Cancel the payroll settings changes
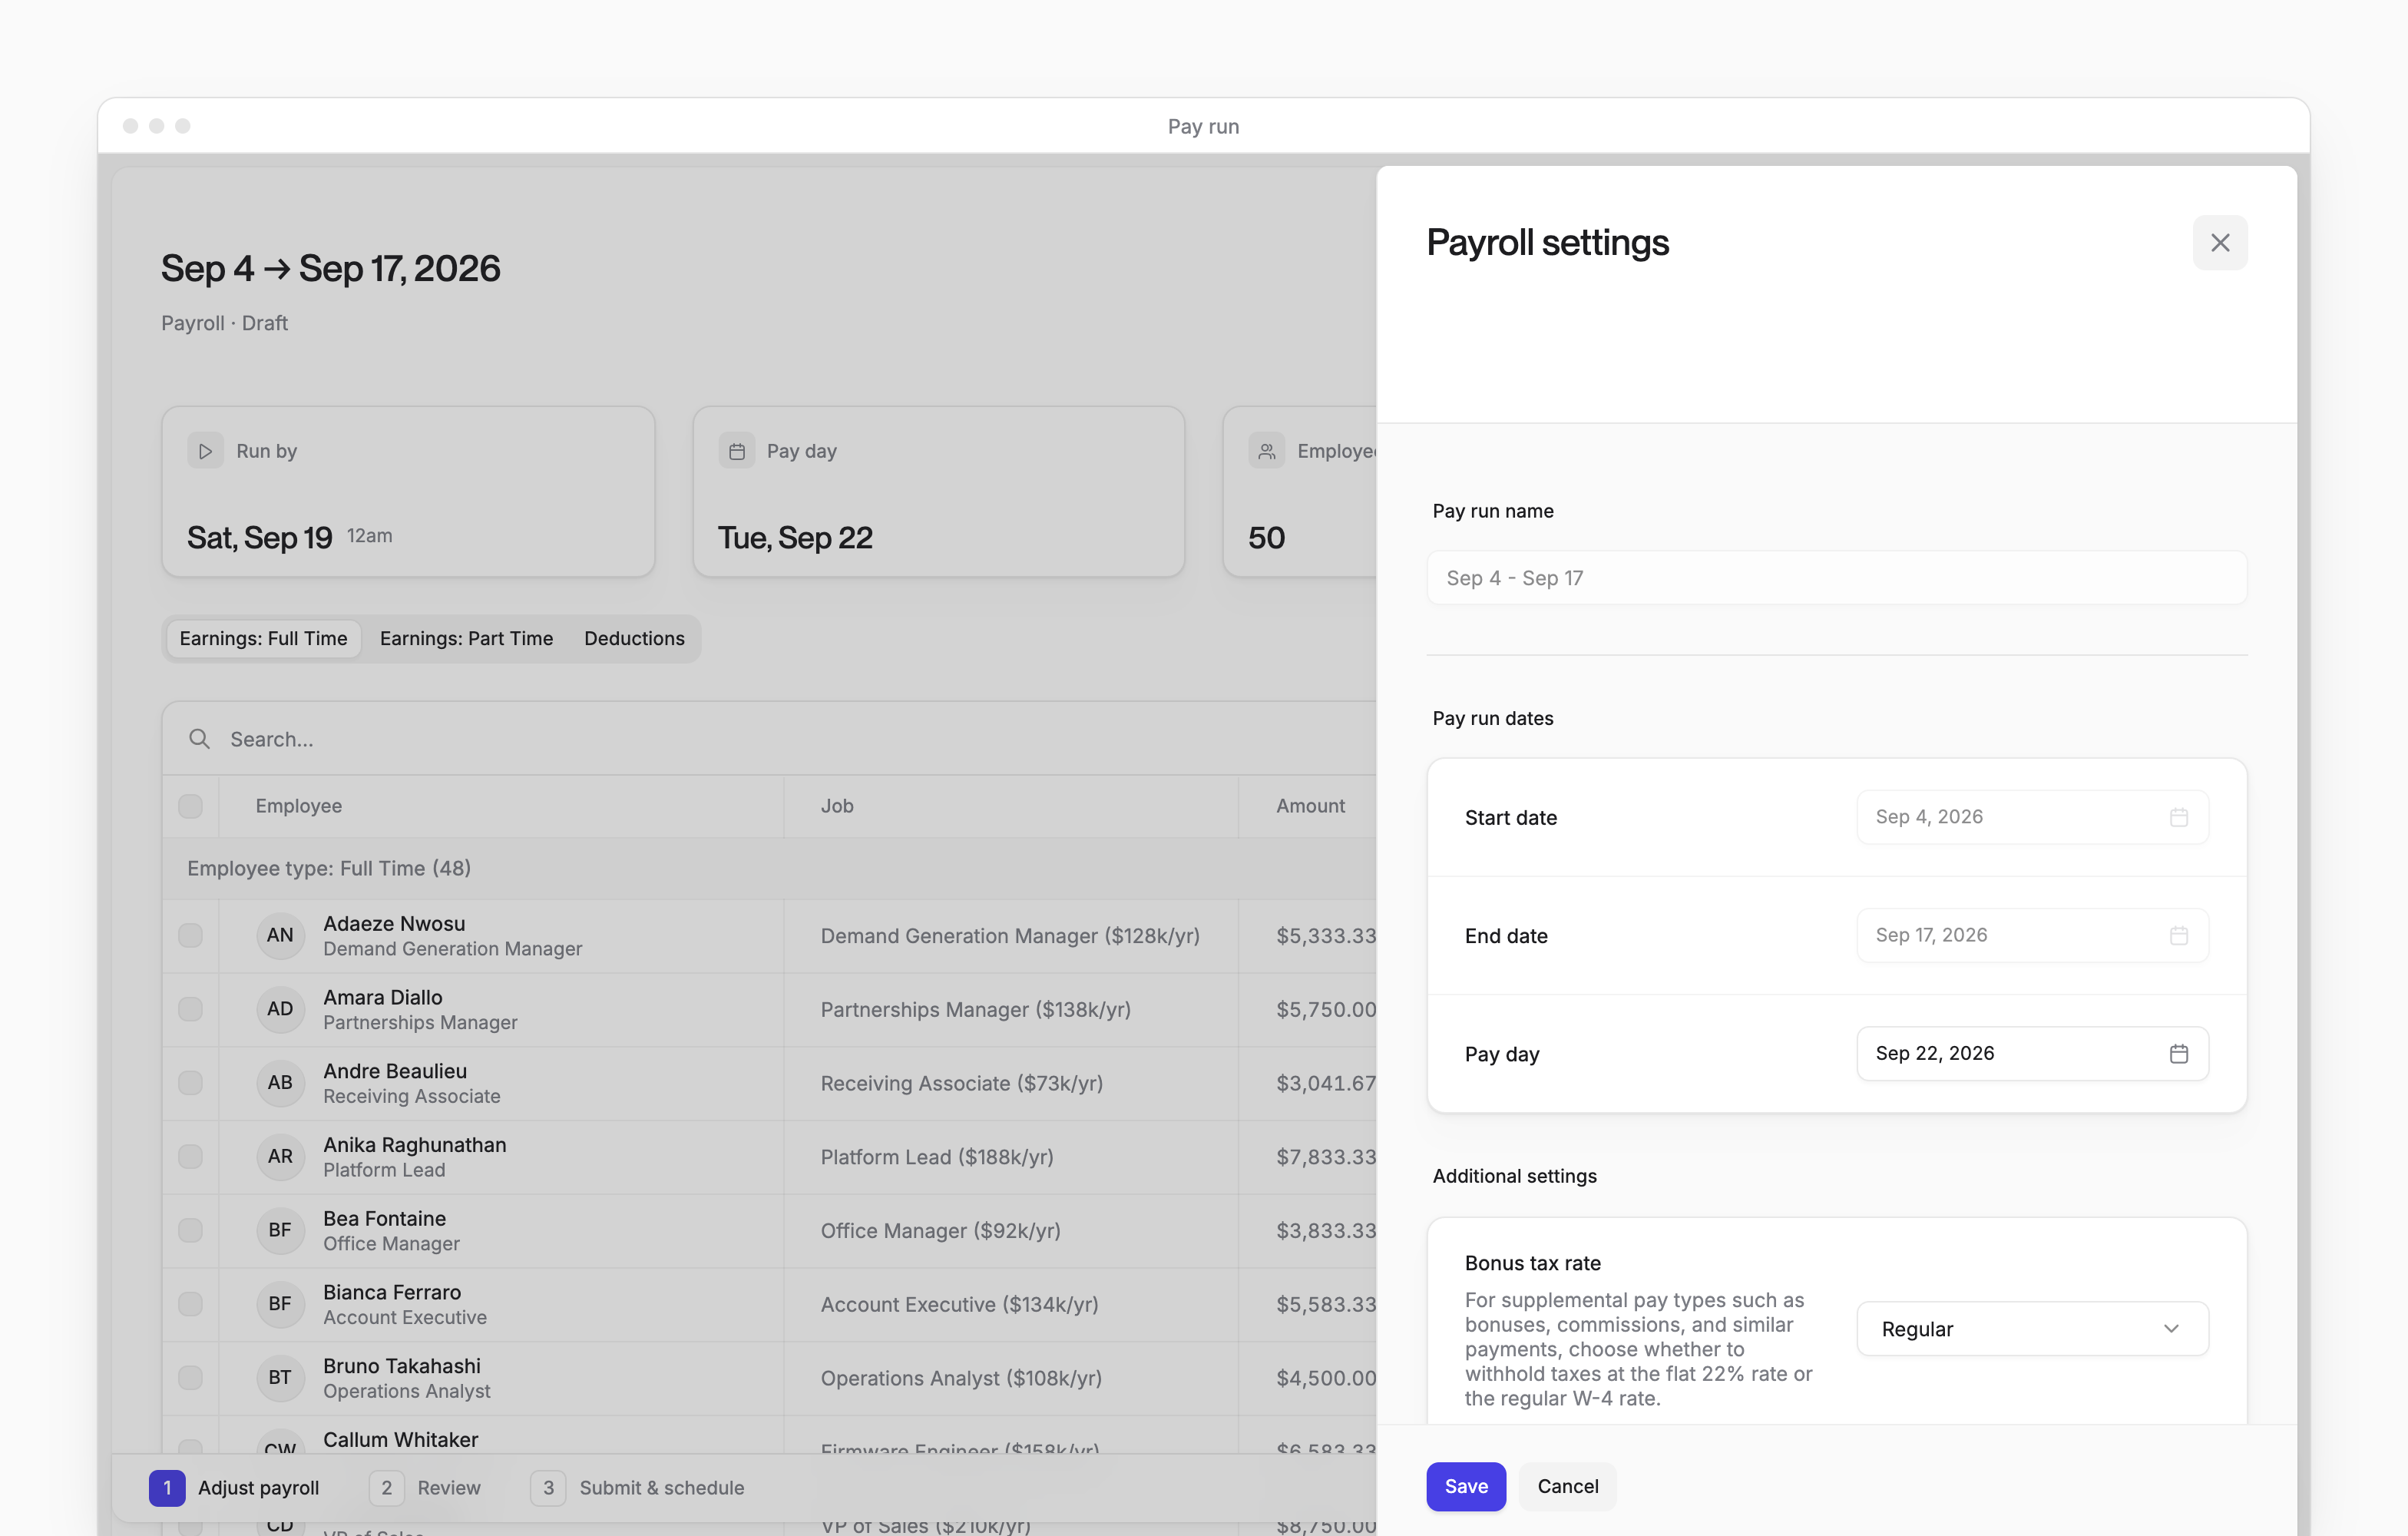The image size is (2408, 1536). (x=1567, y=1487)
